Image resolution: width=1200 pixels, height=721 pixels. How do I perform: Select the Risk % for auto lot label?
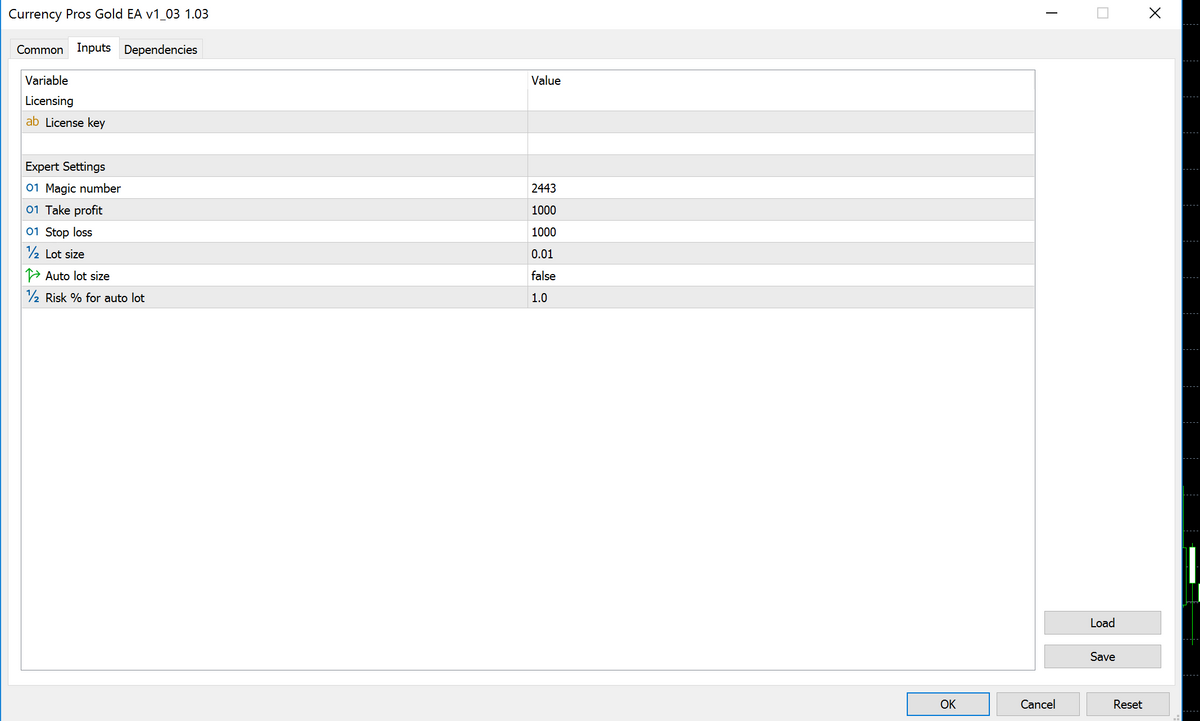95,298
